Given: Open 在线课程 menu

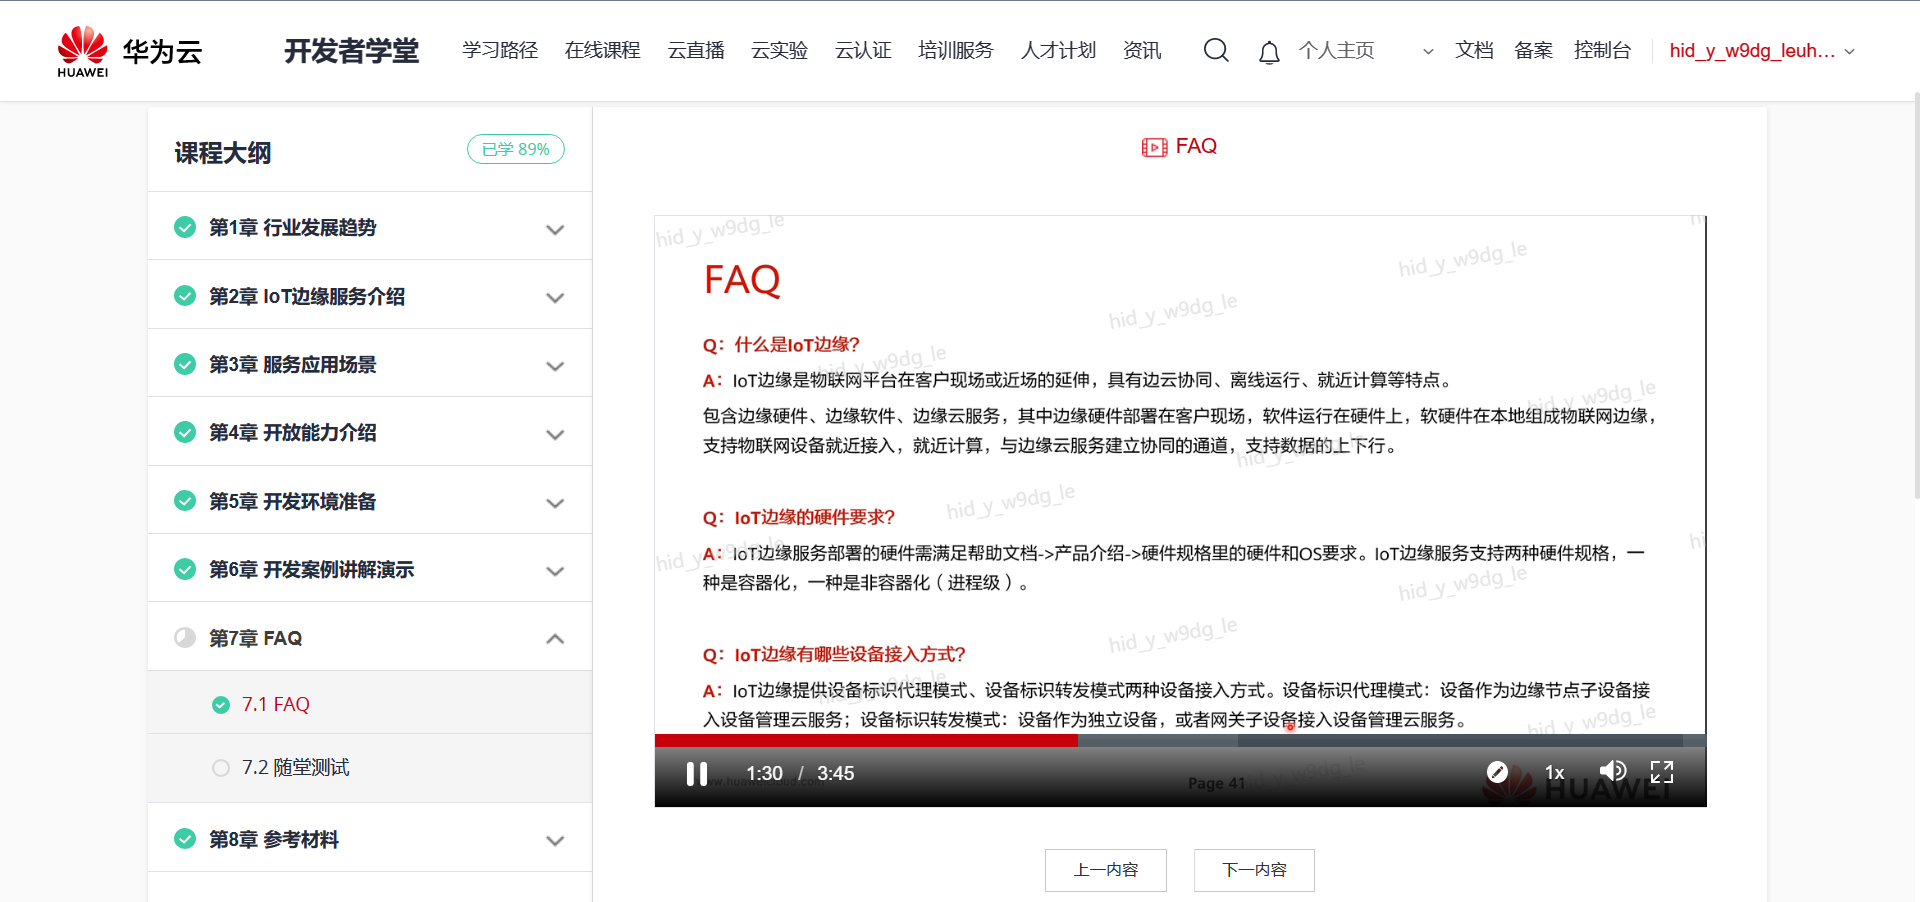Looking at the screenshot, I should coord(602,50).
